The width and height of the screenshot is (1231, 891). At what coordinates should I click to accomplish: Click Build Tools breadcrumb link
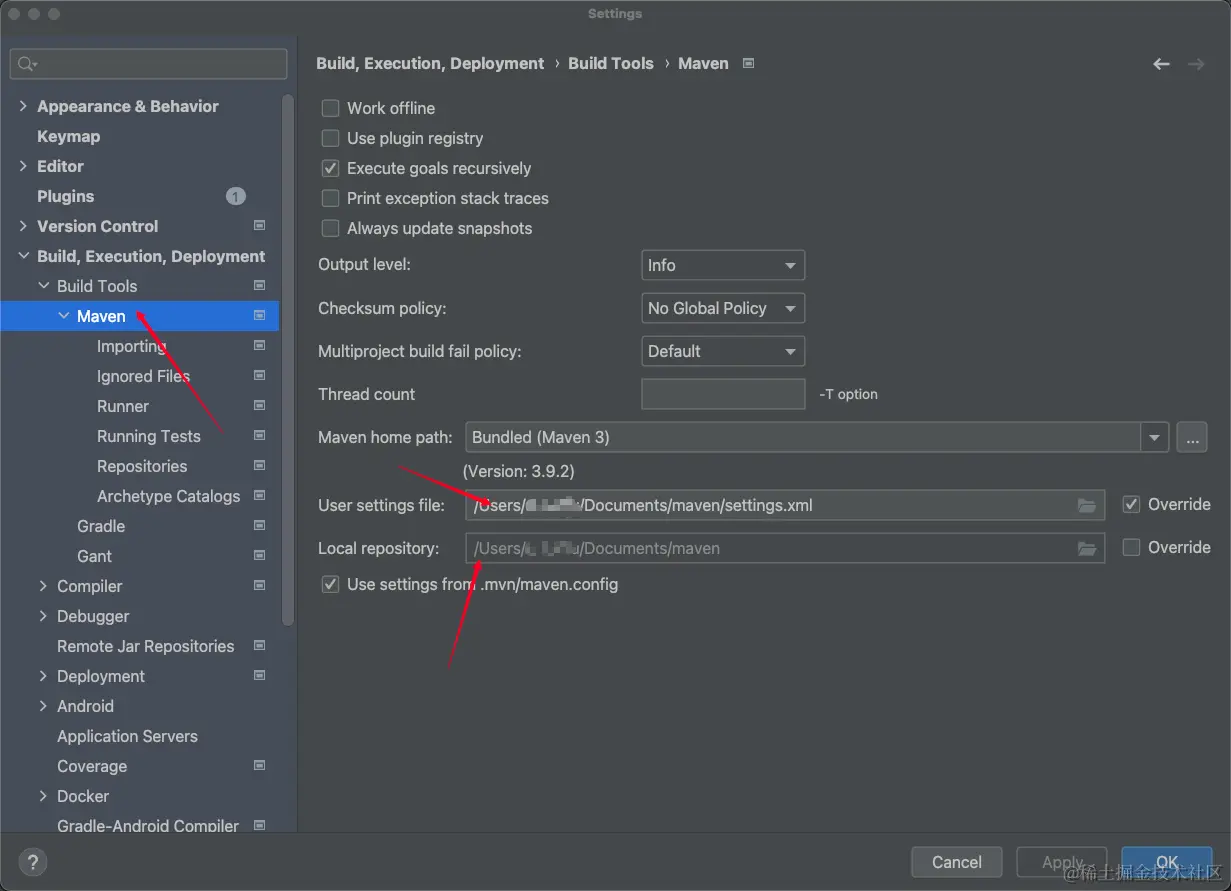tap(610, 63)
